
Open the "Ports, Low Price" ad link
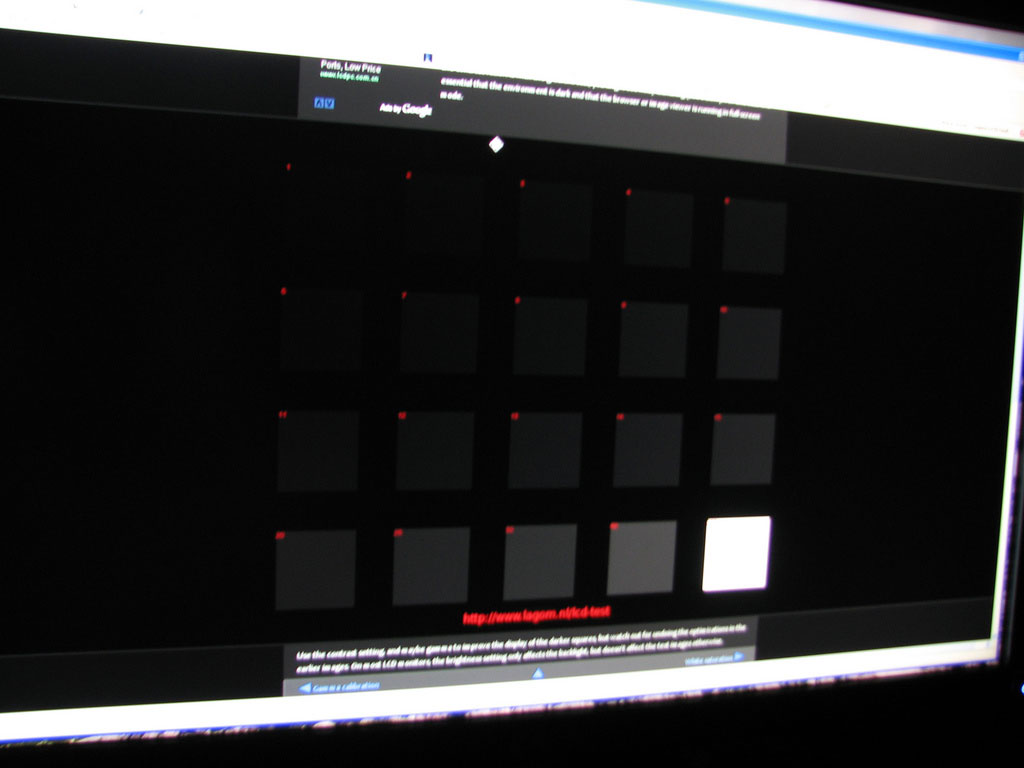351,66
